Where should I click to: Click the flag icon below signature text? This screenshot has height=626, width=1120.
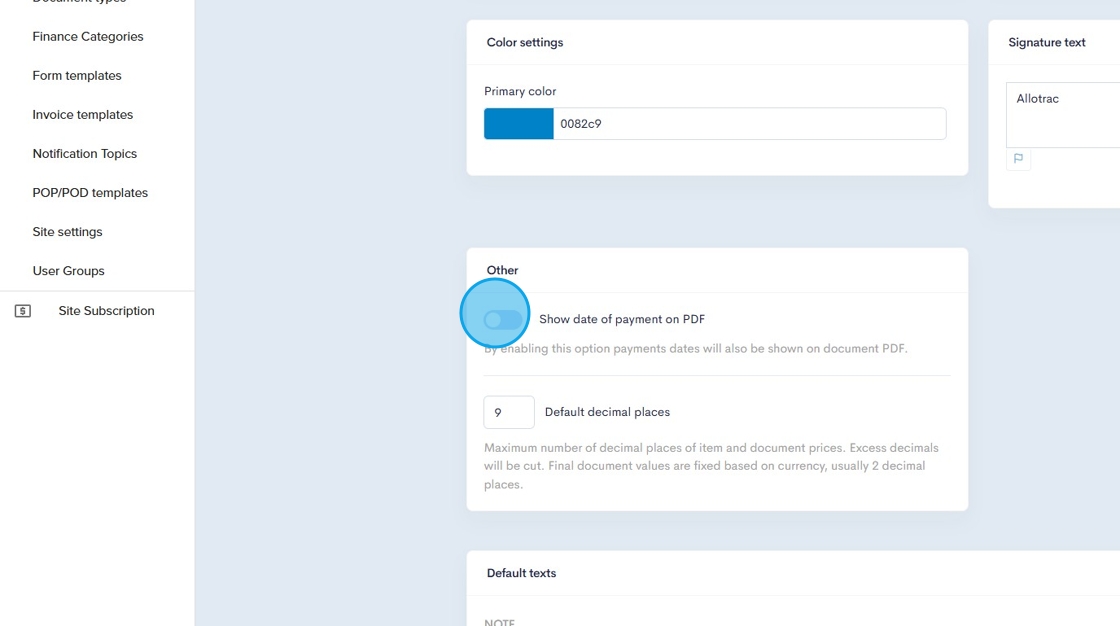pos(1018,158)
